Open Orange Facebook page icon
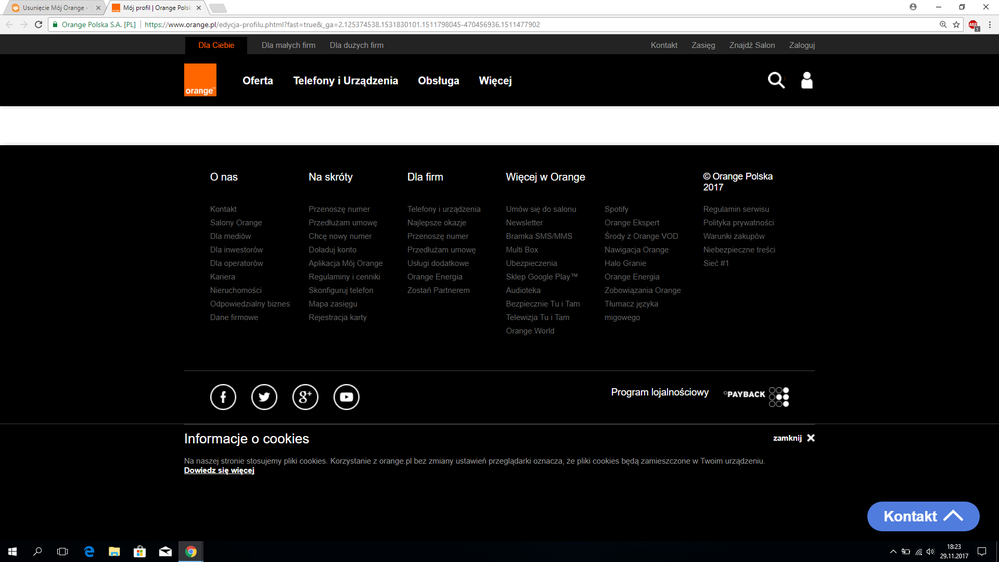999x562 pixels. tap(223, 397)
